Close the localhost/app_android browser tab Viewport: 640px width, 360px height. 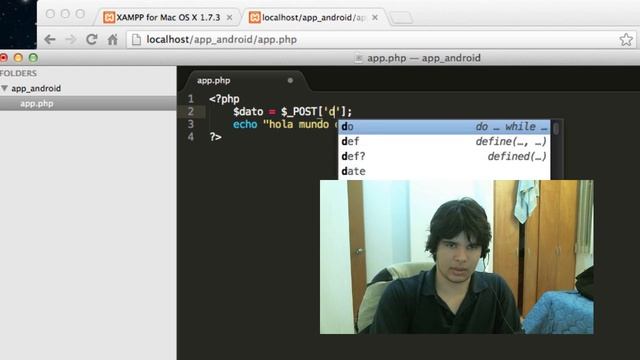pos(375,18)
